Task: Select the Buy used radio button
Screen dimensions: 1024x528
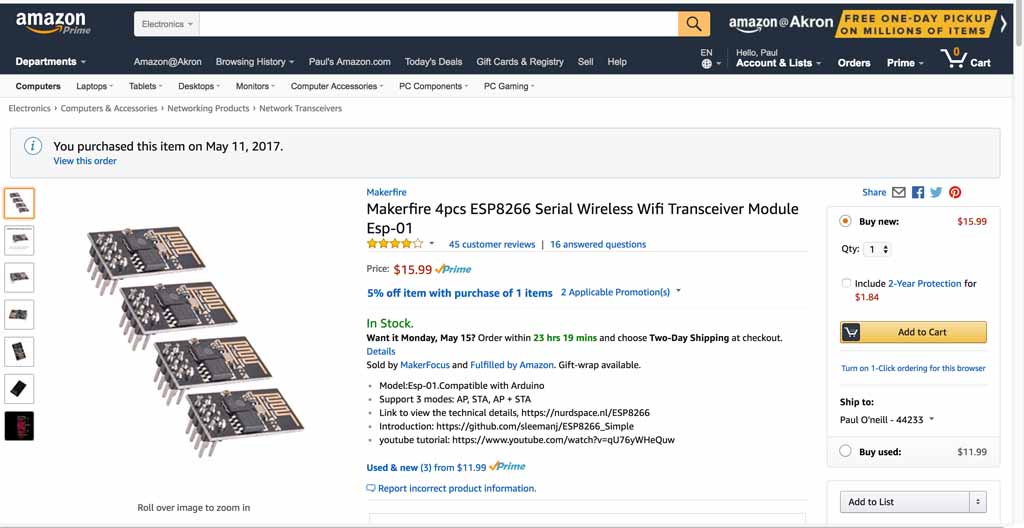Action: tap(846, 451)
